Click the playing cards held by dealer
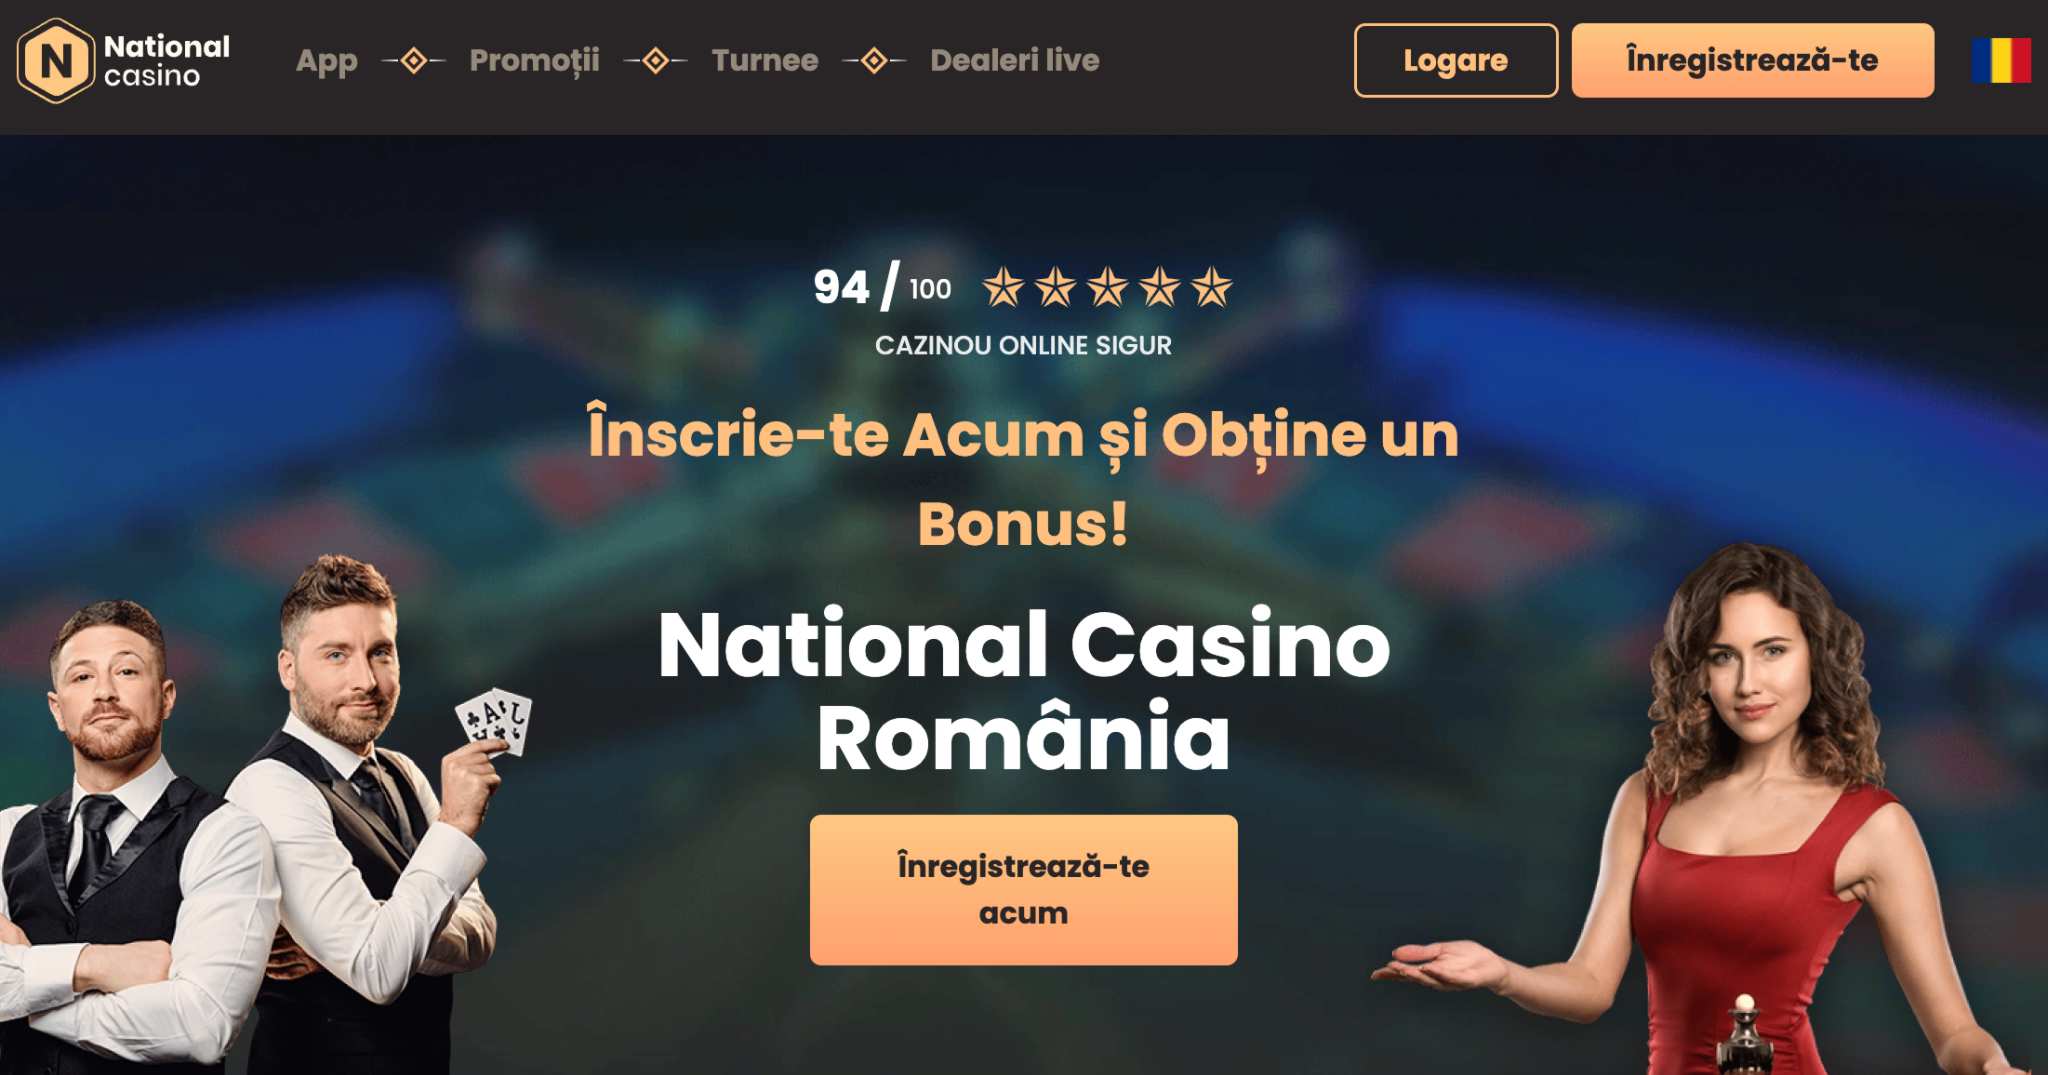Image resolution: width=2048 pixels, height=1075 pixels. tap(494, 721)
